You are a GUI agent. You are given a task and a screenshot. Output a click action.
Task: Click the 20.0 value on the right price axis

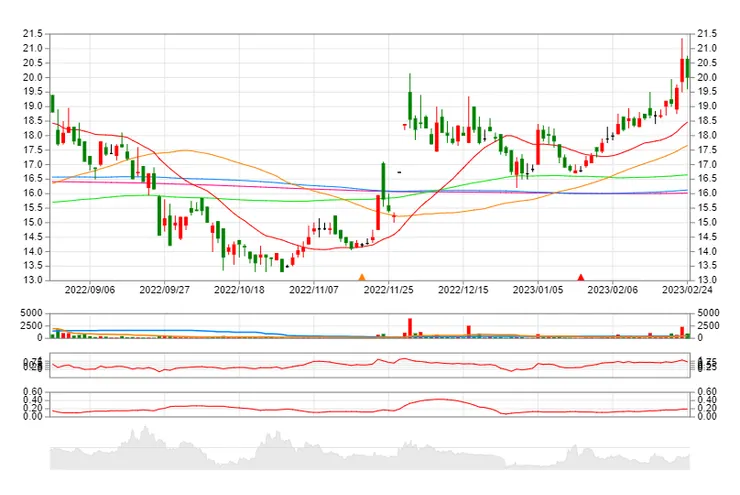tap(706, 77)
